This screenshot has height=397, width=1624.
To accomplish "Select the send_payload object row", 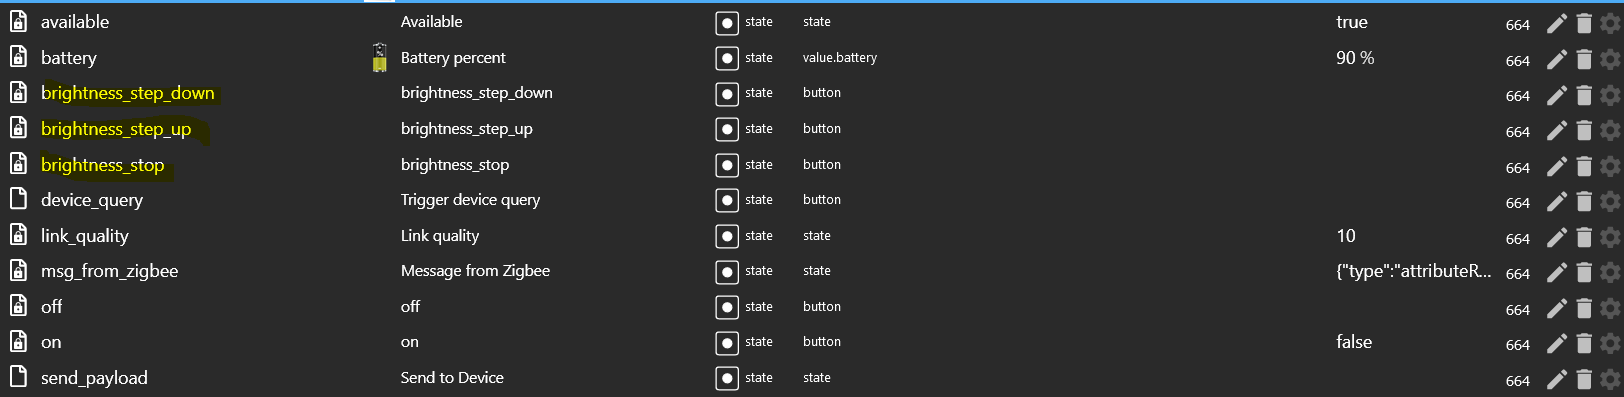I will point(812,378).
